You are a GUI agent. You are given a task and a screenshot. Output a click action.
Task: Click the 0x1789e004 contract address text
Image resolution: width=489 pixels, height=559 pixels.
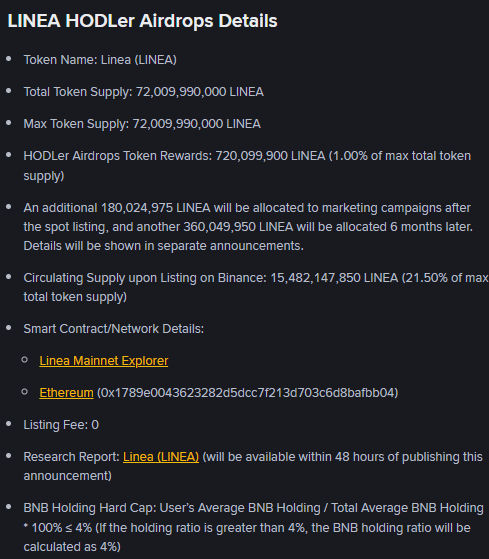click(x=247, y=393)
